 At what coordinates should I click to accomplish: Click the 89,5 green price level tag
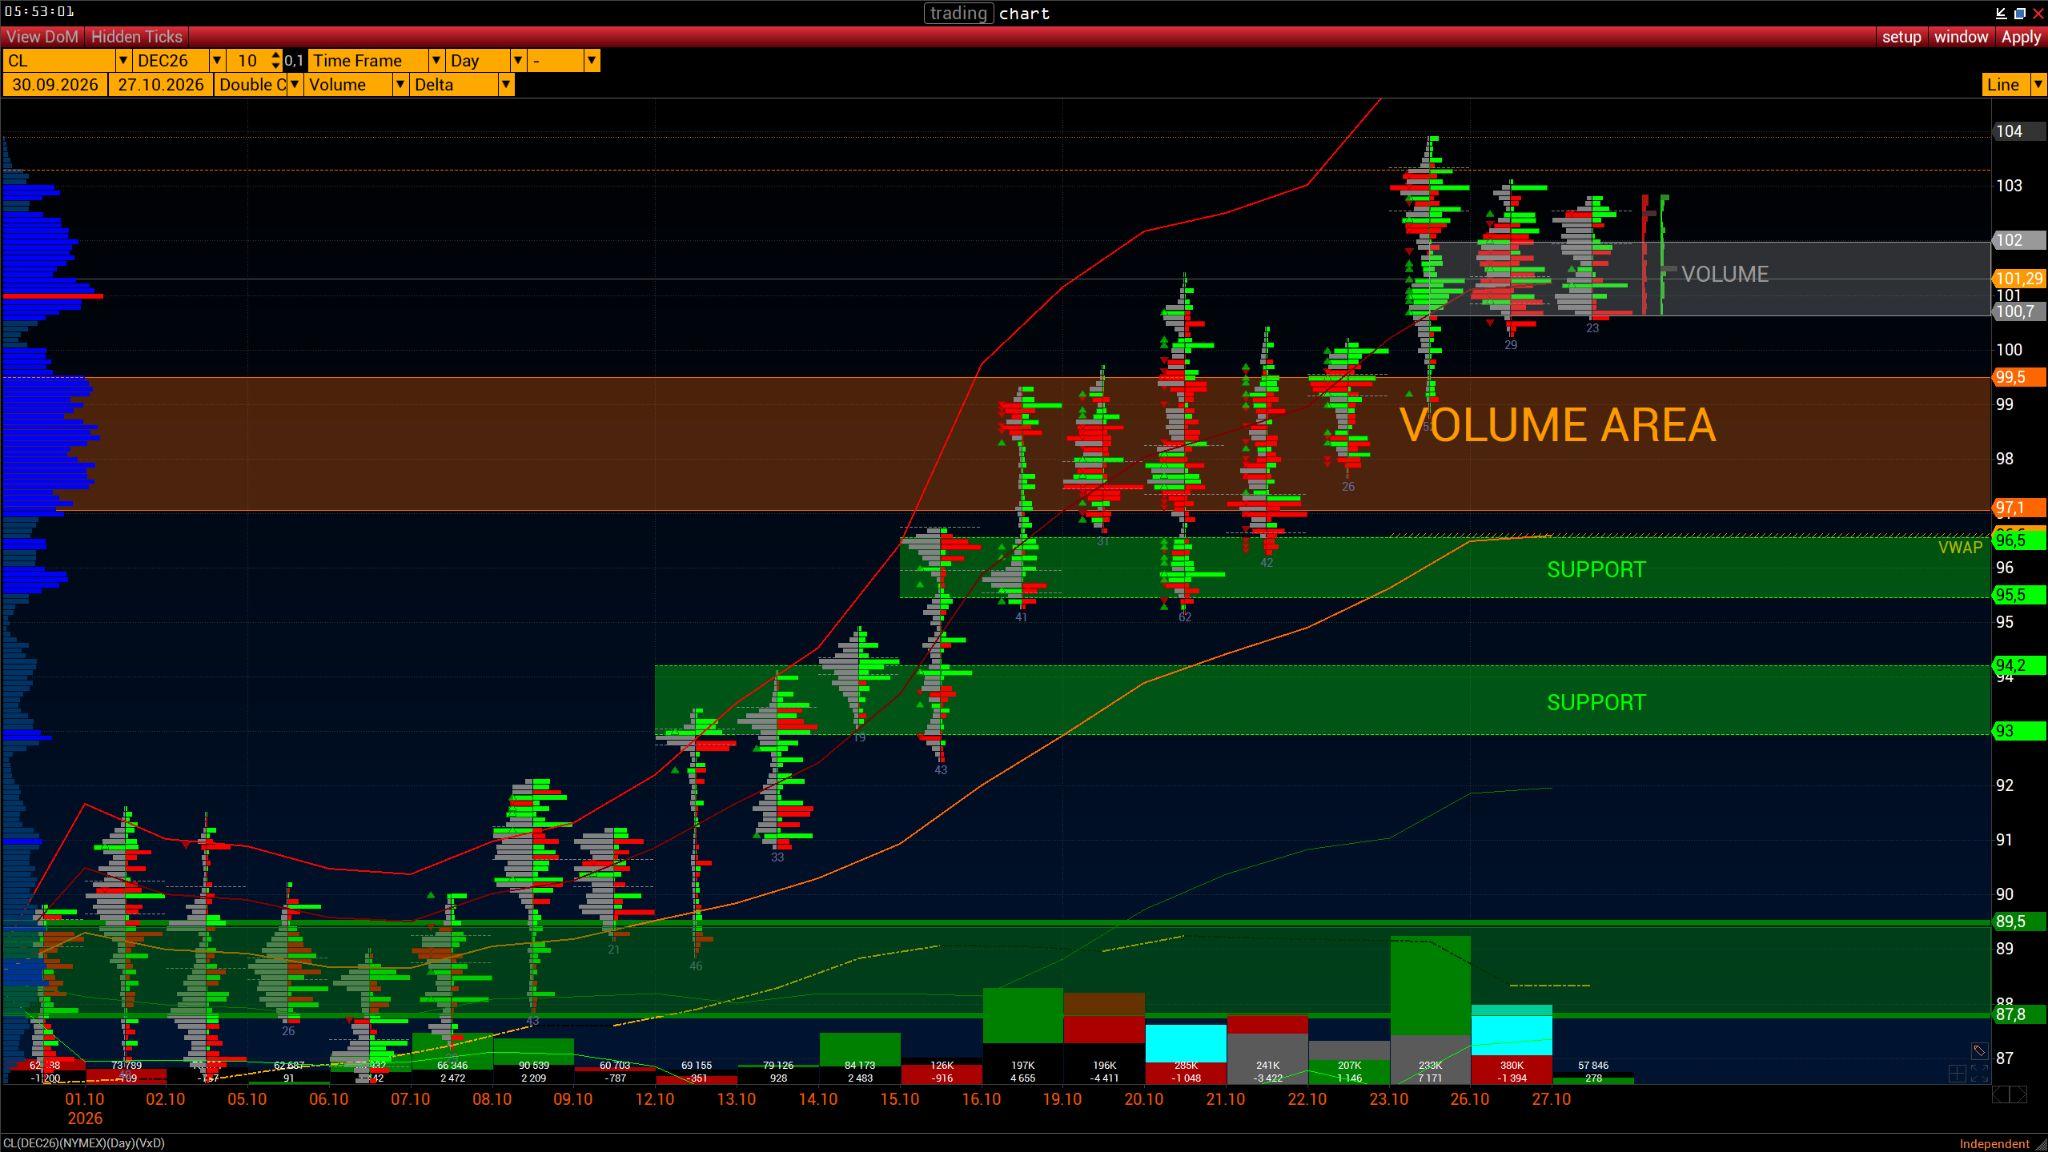[x=2017, y=921]
